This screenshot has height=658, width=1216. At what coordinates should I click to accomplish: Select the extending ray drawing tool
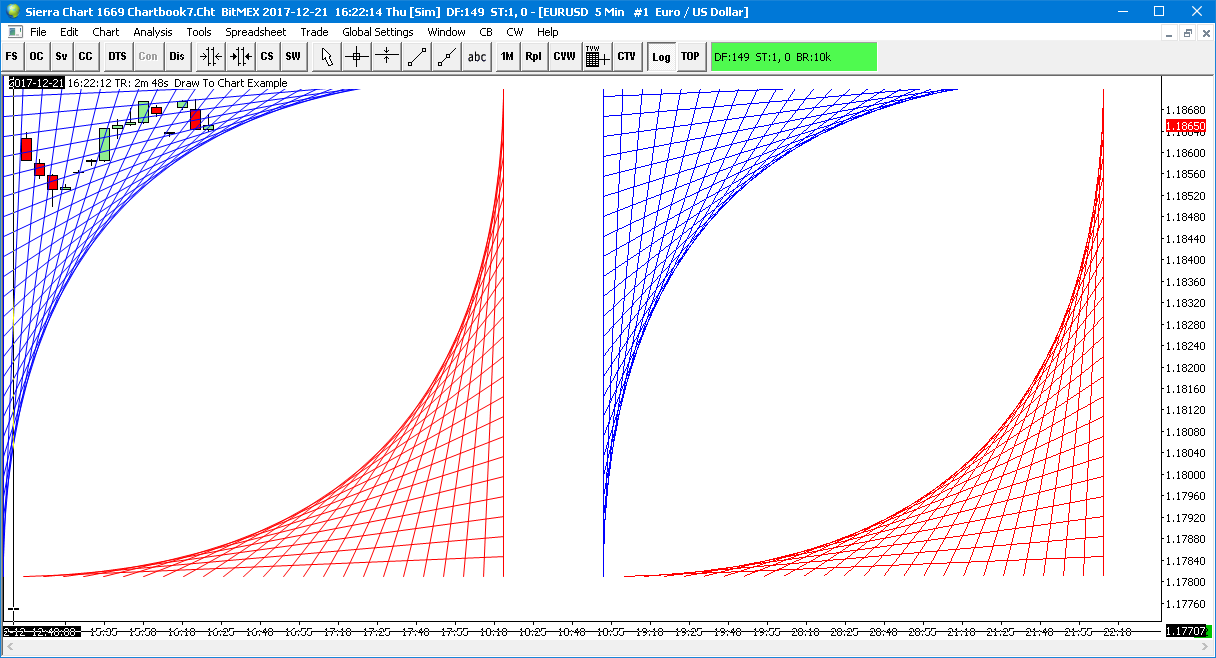pyautogui.click(x=446, y=57)
